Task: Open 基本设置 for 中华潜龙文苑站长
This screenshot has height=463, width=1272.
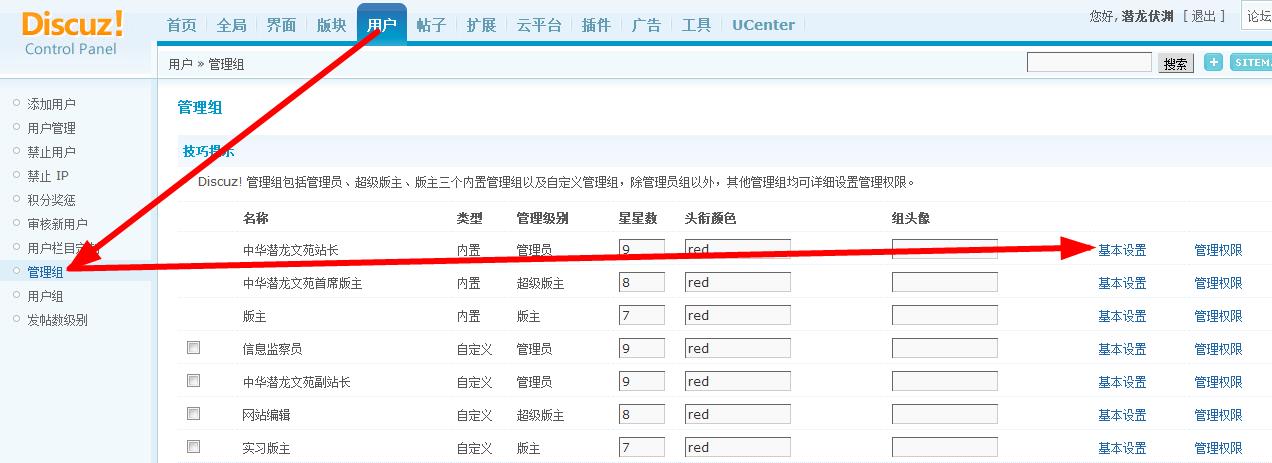Action: point(1122,250)
